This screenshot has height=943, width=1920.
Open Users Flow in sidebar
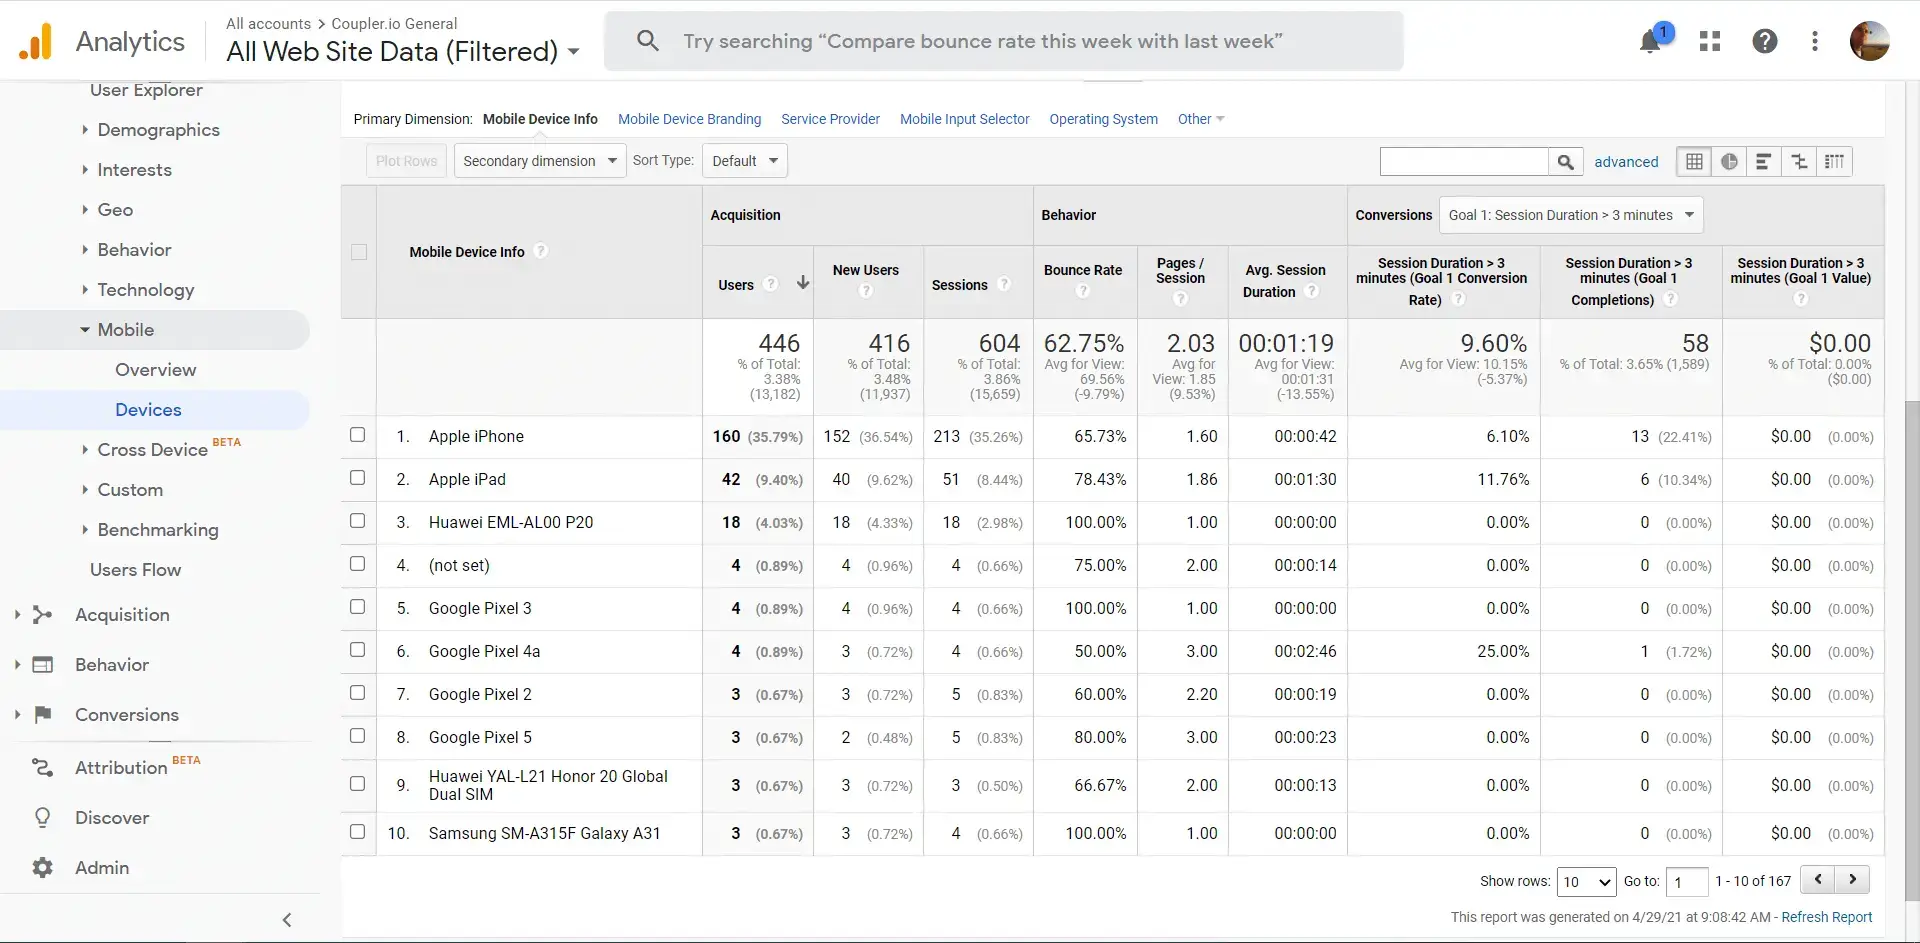(x=135, y=570)
